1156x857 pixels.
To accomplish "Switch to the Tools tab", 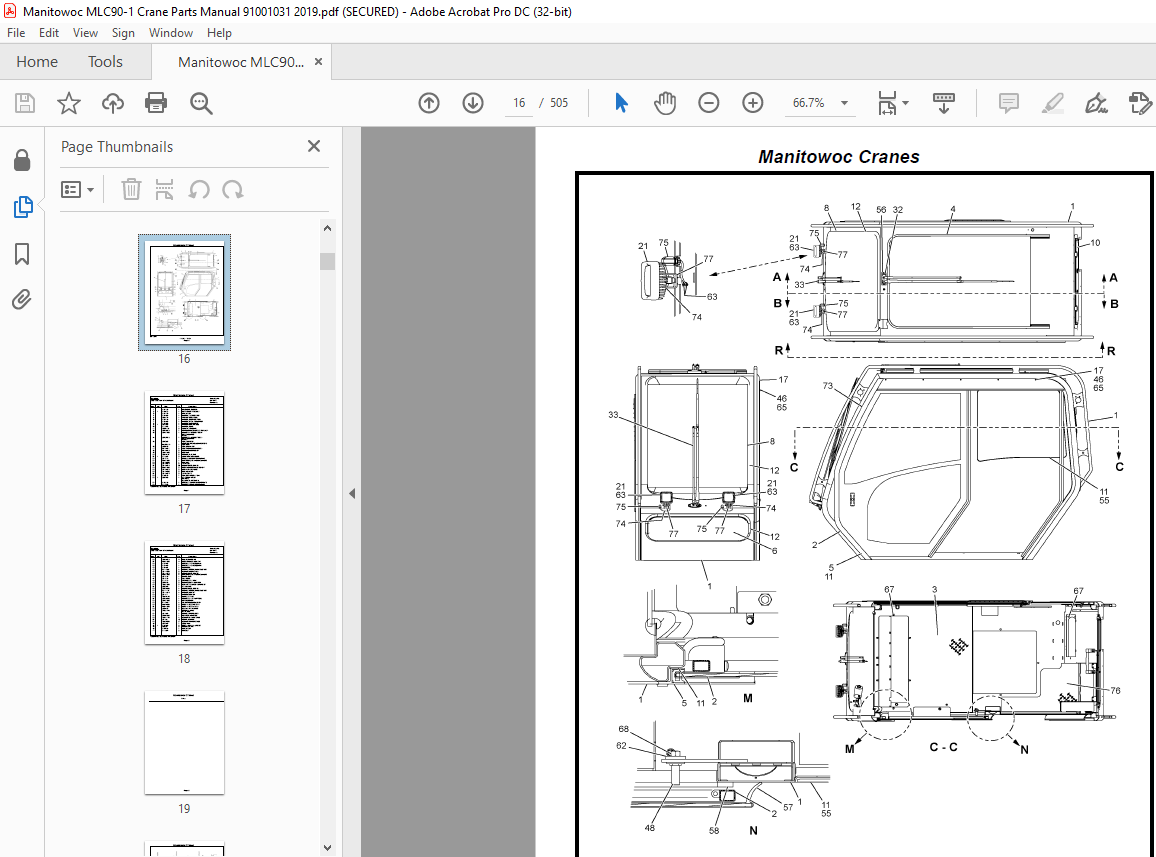I will tap(105, 62).
